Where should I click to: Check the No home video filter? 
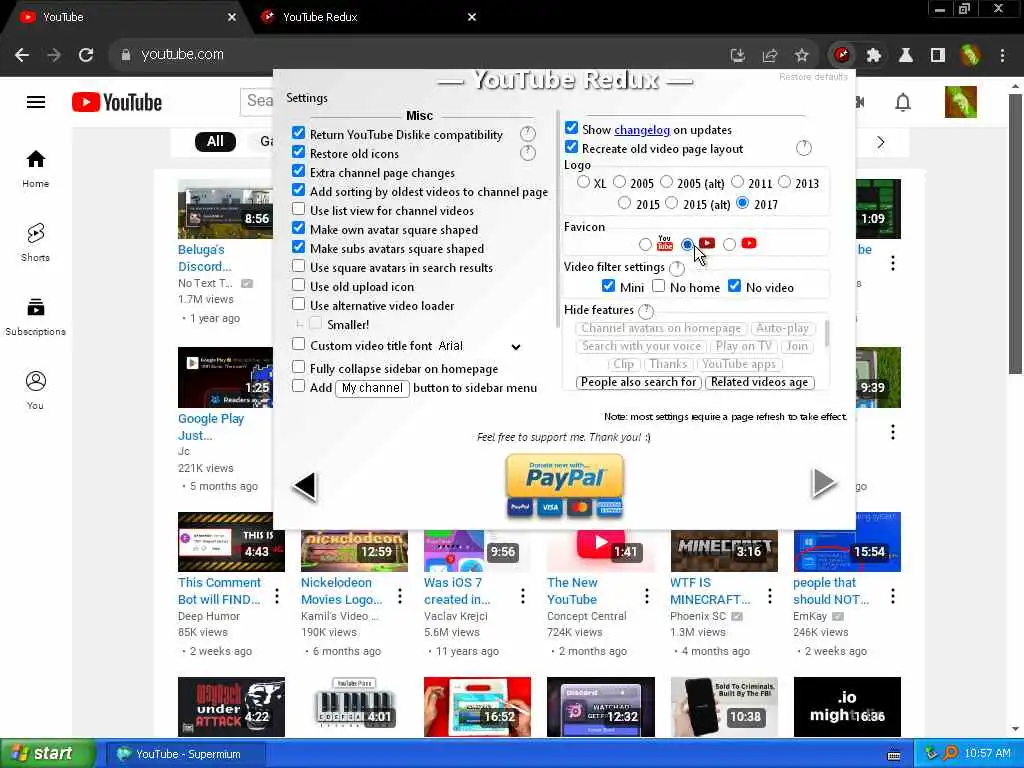[x=658, y=286]
